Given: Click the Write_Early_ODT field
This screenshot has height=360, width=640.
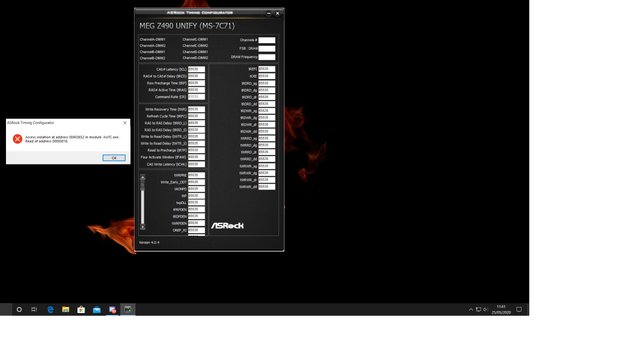Looking at the screenshot, I should (196, 182).
